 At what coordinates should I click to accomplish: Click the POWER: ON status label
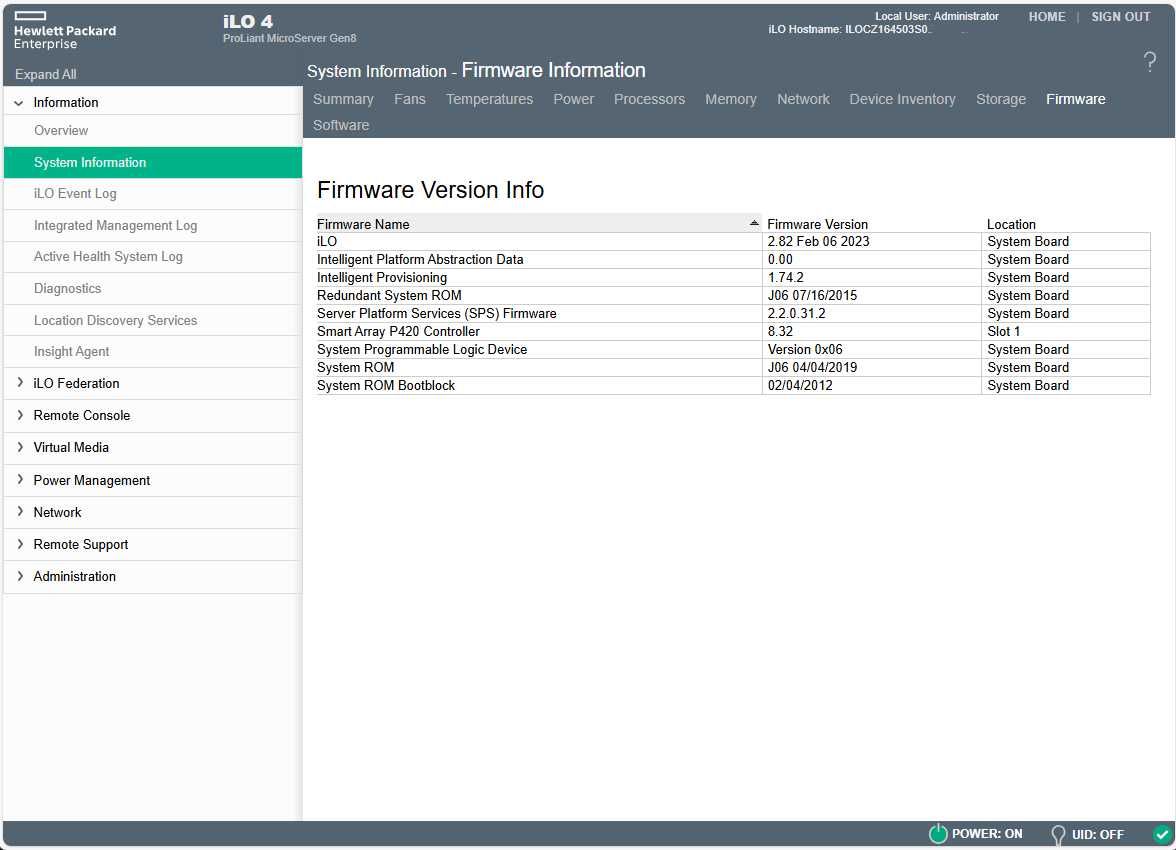tap(987, 833)
